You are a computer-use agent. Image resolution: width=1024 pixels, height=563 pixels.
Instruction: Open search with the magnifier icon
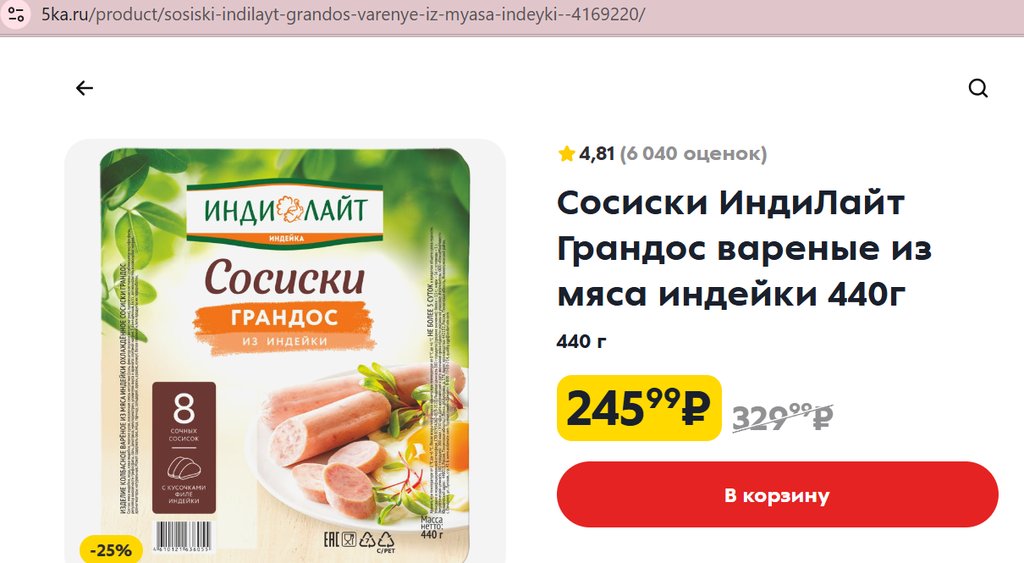click(978, 88)
